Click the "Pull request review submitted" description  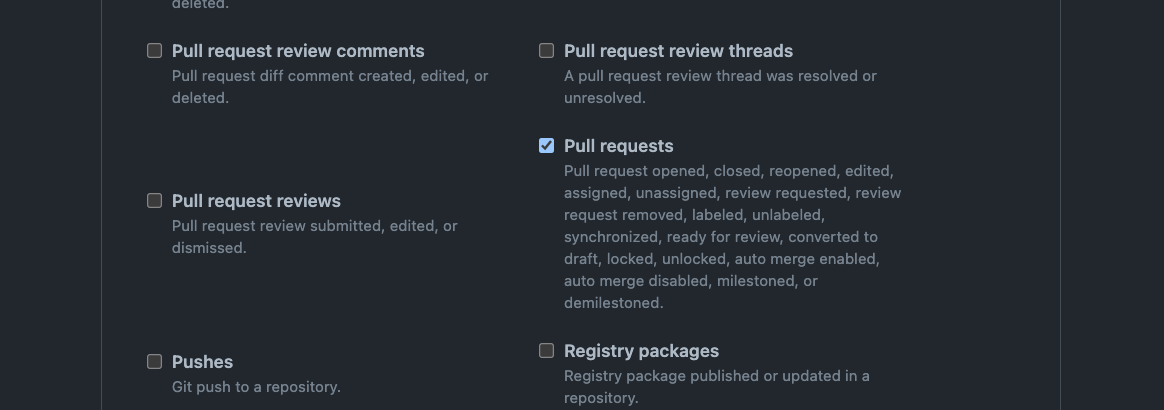click(x=314, y=226)
